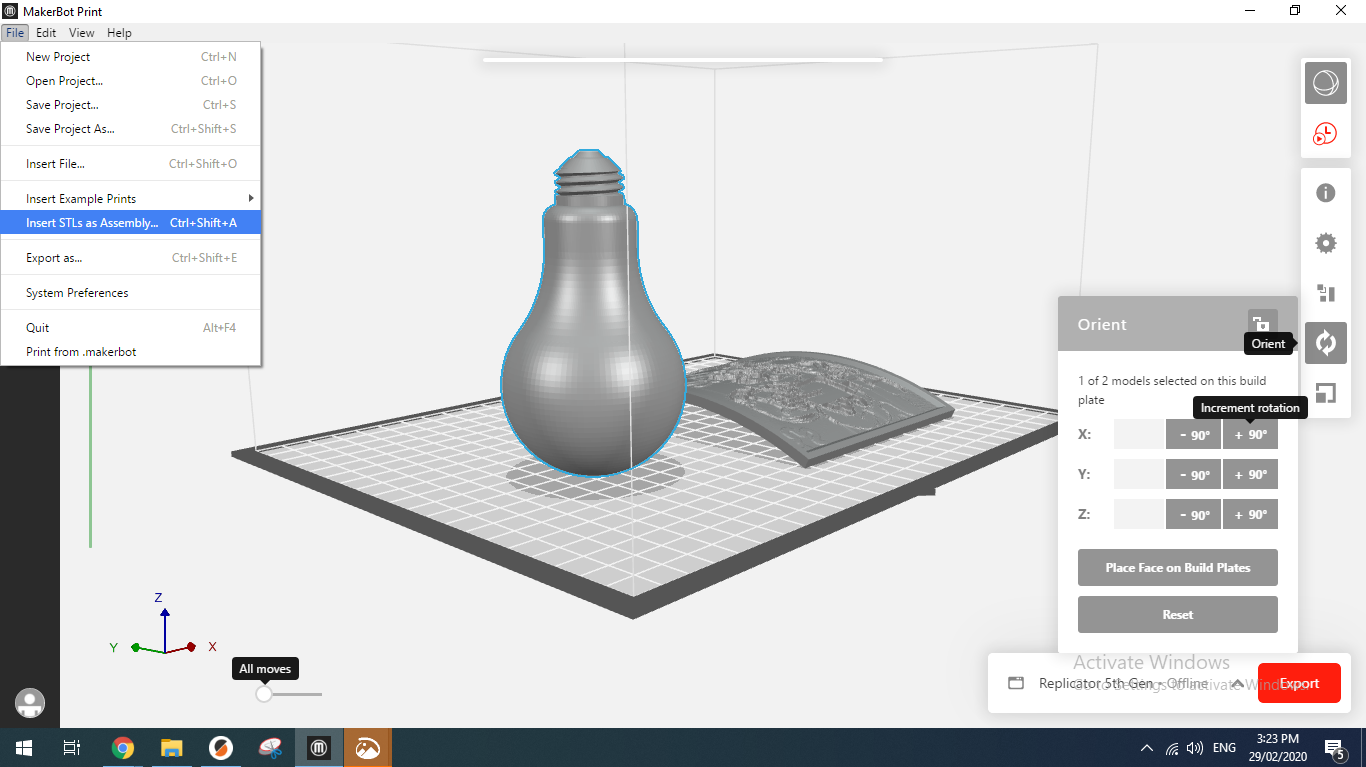This screenshot has height=767, width=1366.
Task: Select the Orient rotation tool
Action: pyautogui.click(x=1326, y=343)
